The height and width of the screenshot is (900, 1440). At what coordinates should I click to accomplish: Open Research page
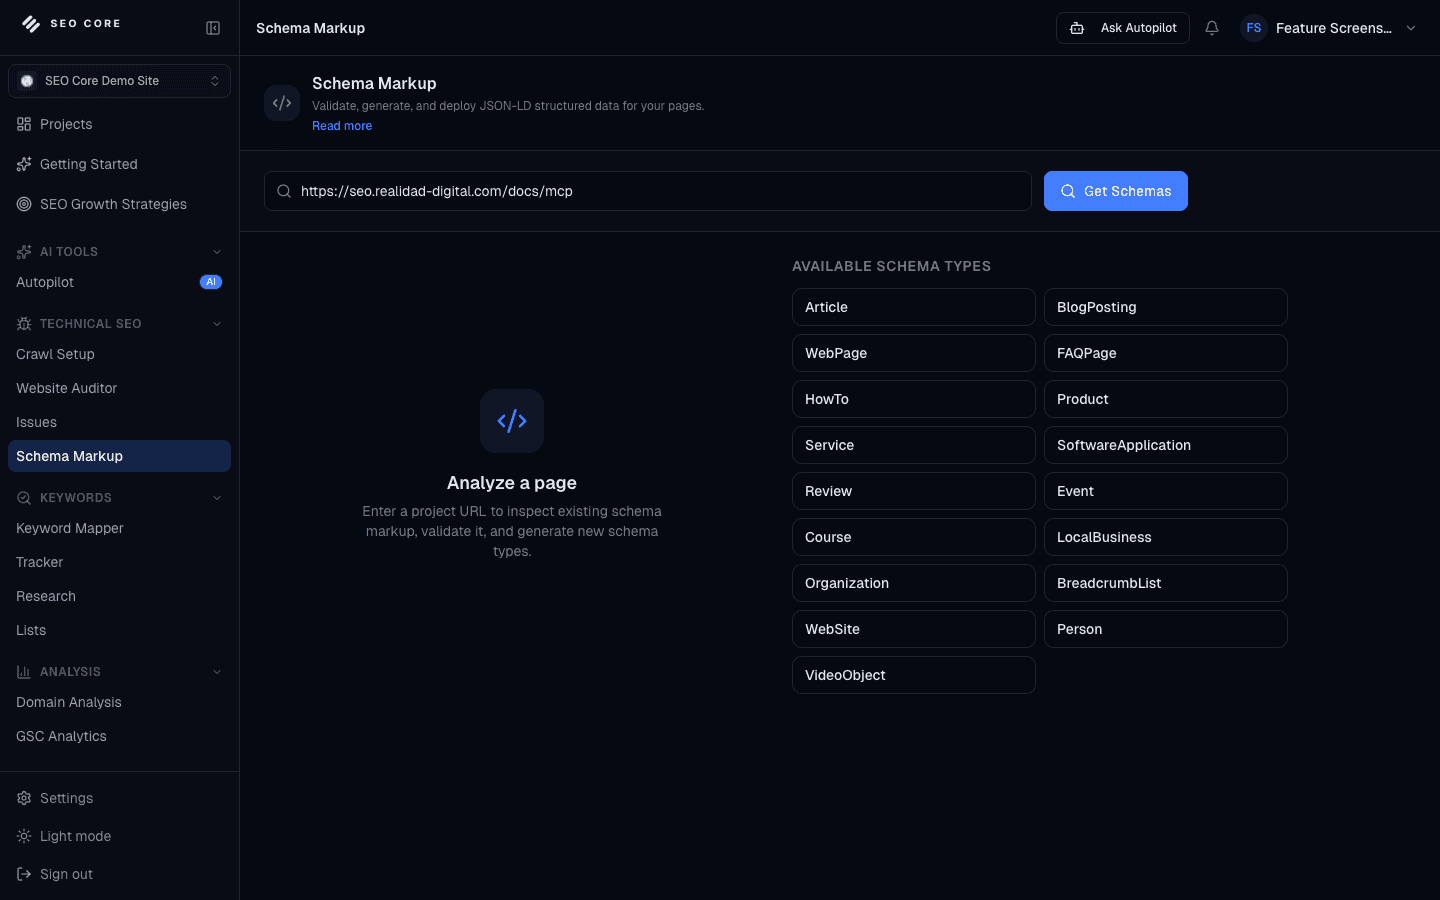pyautogui.click(x=119, y=596)
